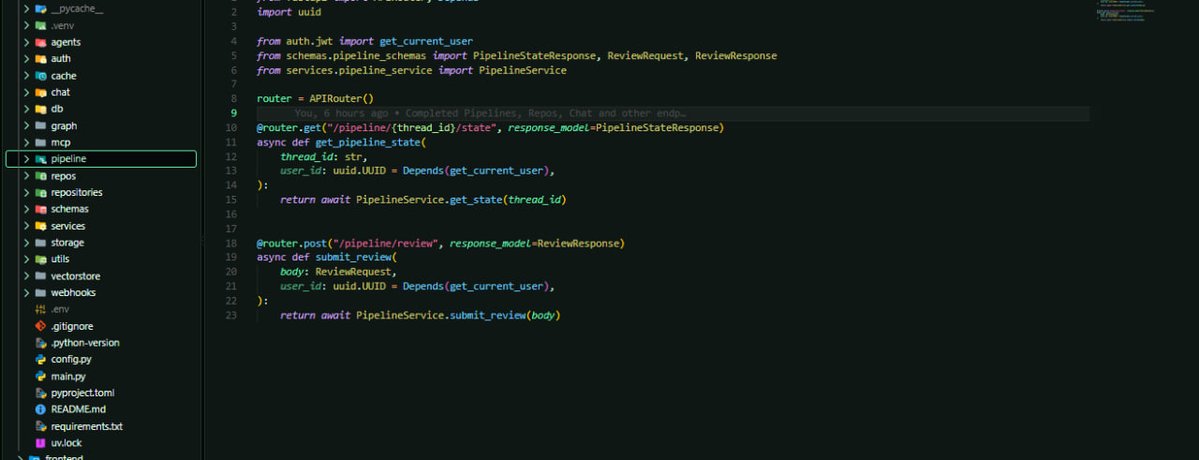Click the README.md info icon
Screen dimensions: 1199x460
click(41, 410)
